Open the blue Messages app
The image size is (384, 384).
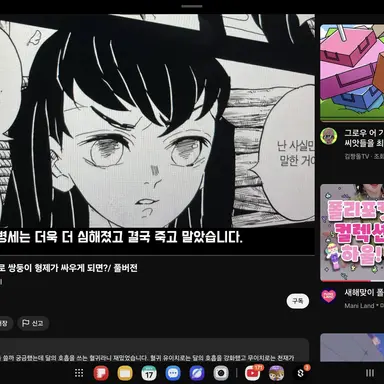click(173, 373)
